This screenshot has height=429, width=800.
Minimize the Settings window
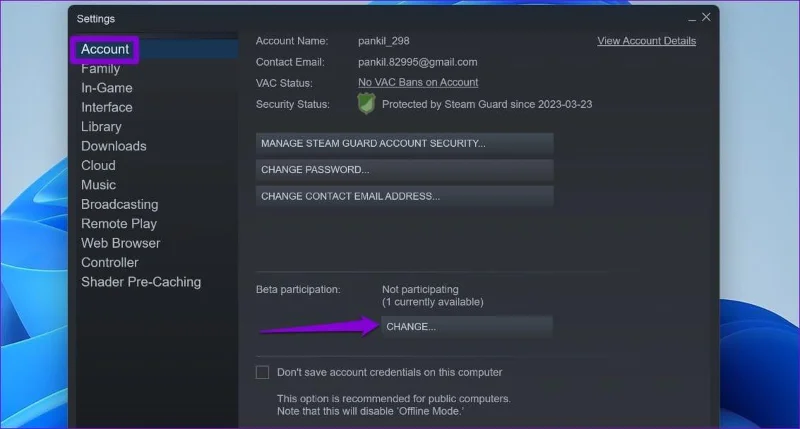click(x=692, y=18)
